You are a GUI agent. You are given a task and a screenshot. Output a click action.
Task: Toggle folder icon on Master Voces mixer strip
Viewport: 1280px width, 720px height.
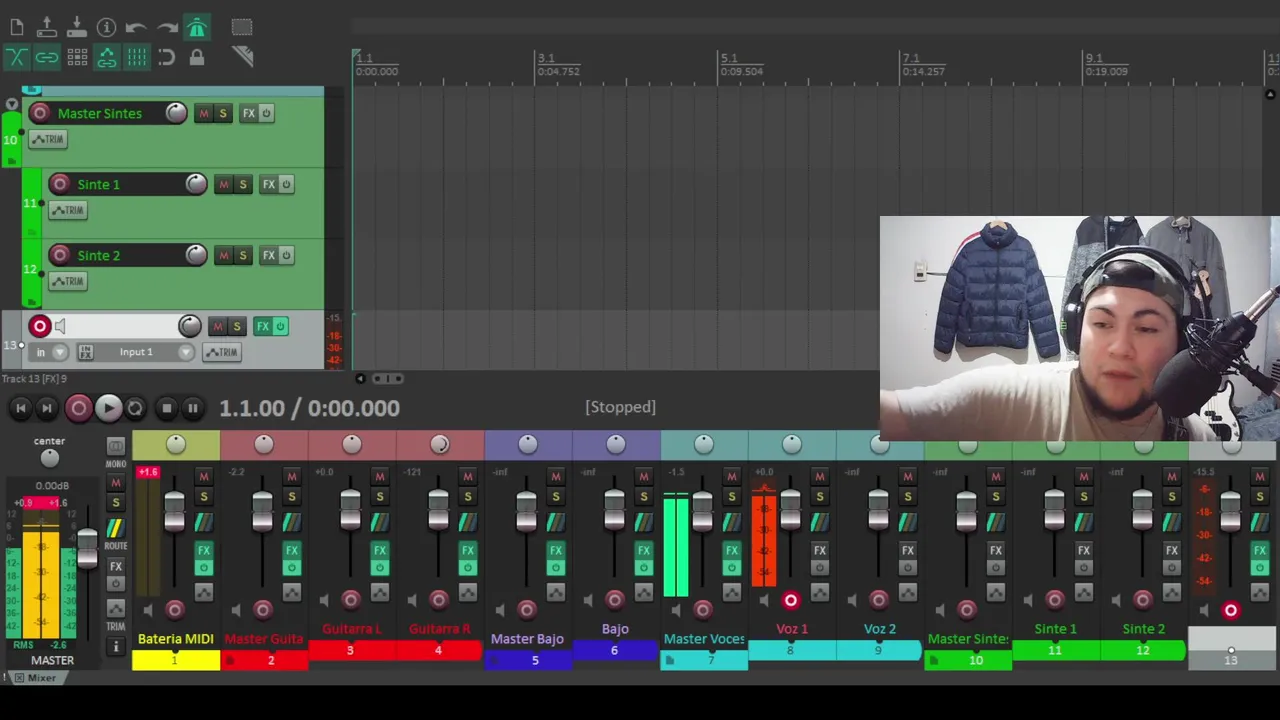pyautogui.click(x=669, y=661)
